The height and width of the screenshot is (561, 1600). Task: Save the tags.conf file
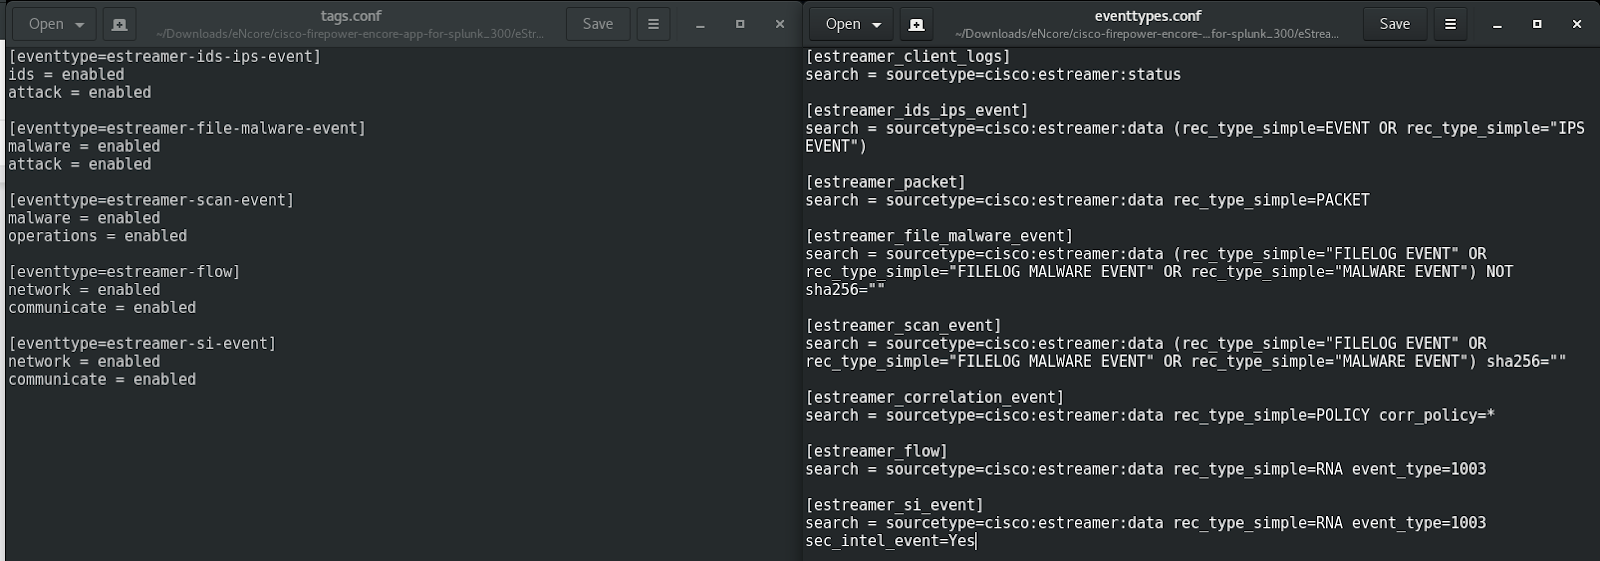(598, 24)
